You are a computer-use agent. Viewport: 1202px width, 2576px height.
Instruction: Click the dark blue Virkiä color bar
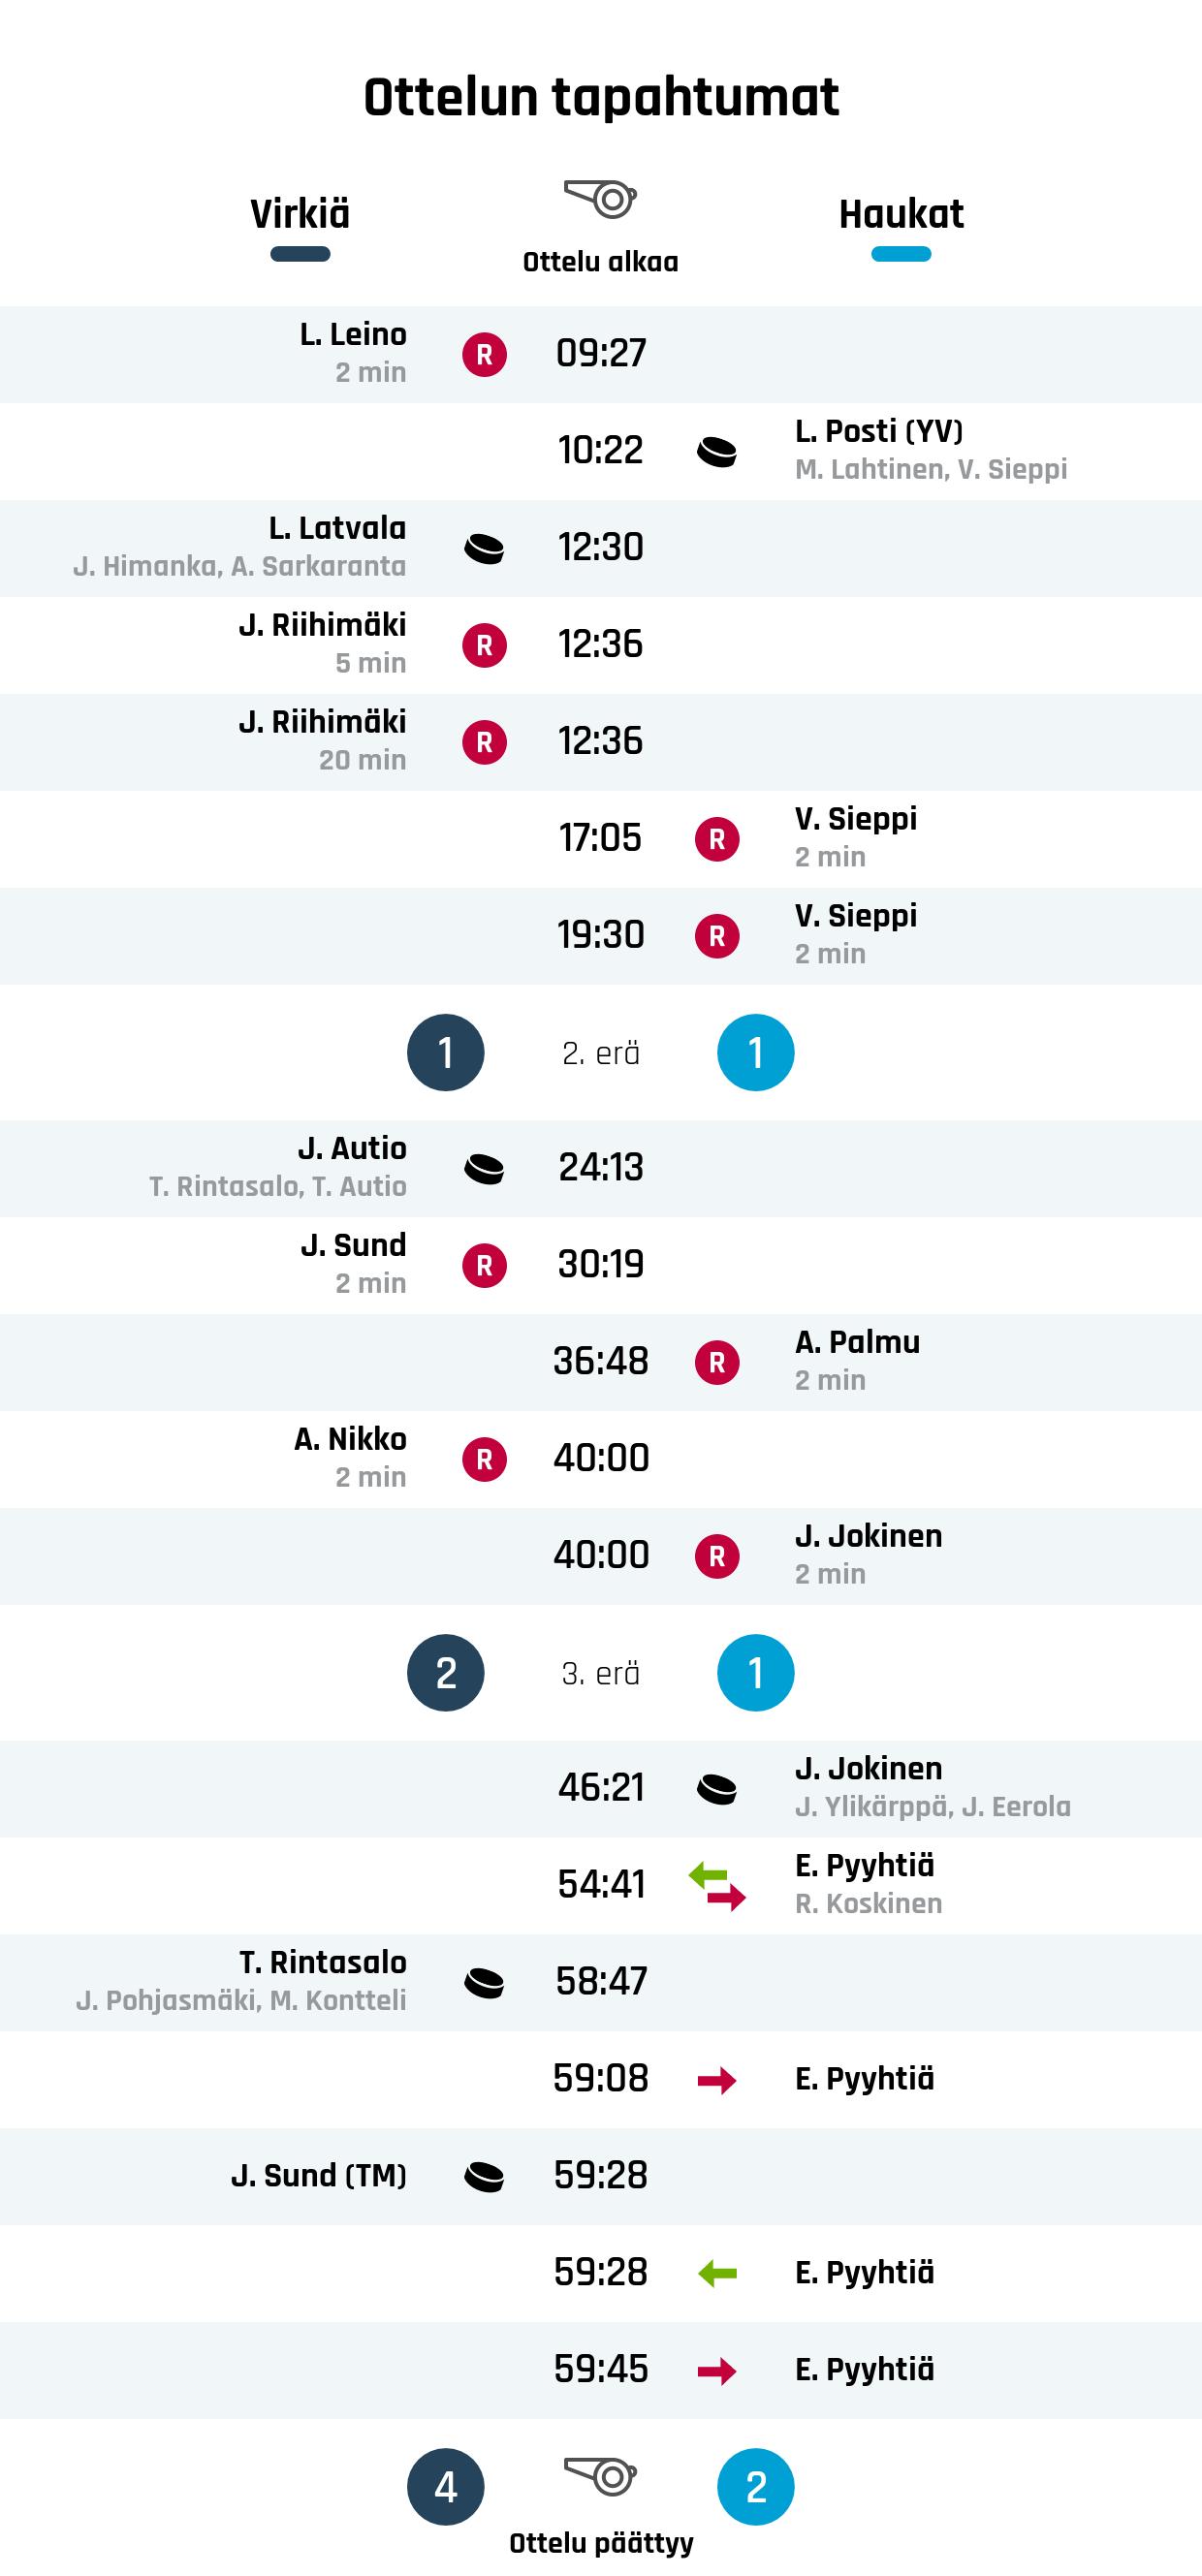point(300,254)
